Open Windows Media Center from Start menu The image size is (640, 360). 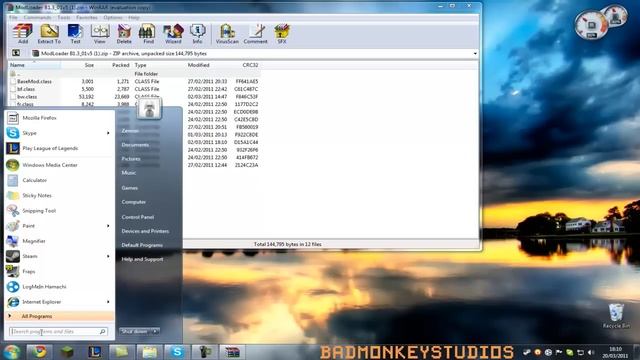click(59, 165)
